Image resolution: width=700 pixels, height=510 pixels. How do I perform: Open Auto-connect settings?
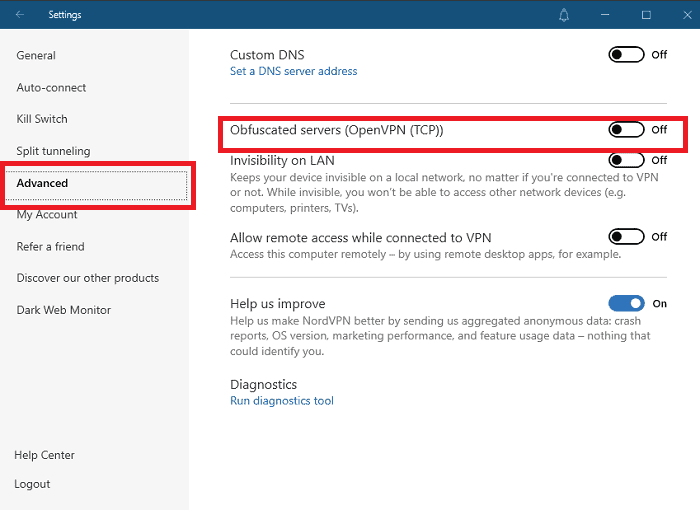tap(51, 88)
